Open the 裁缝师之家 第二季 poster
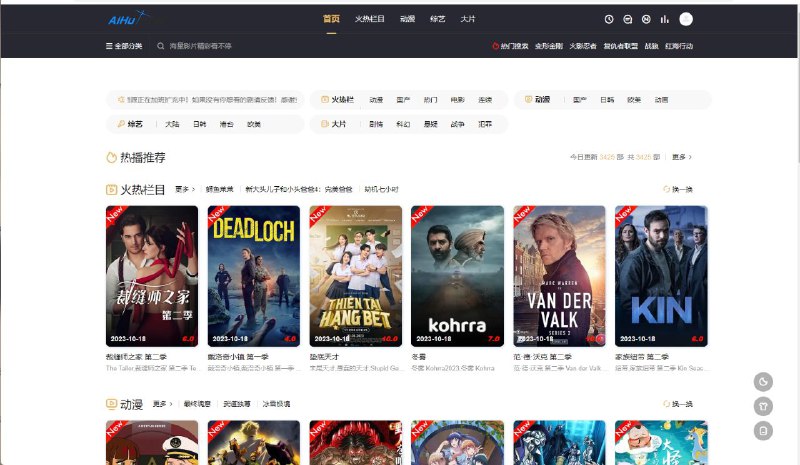The width and height of the screenshot is (800, 465). point(152,276)
